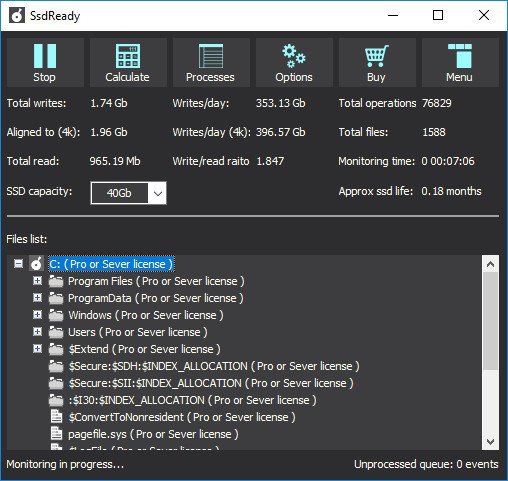Click the pagefile.sys file icon
This screenshot has height=481, width=508.
pos(56,433)
